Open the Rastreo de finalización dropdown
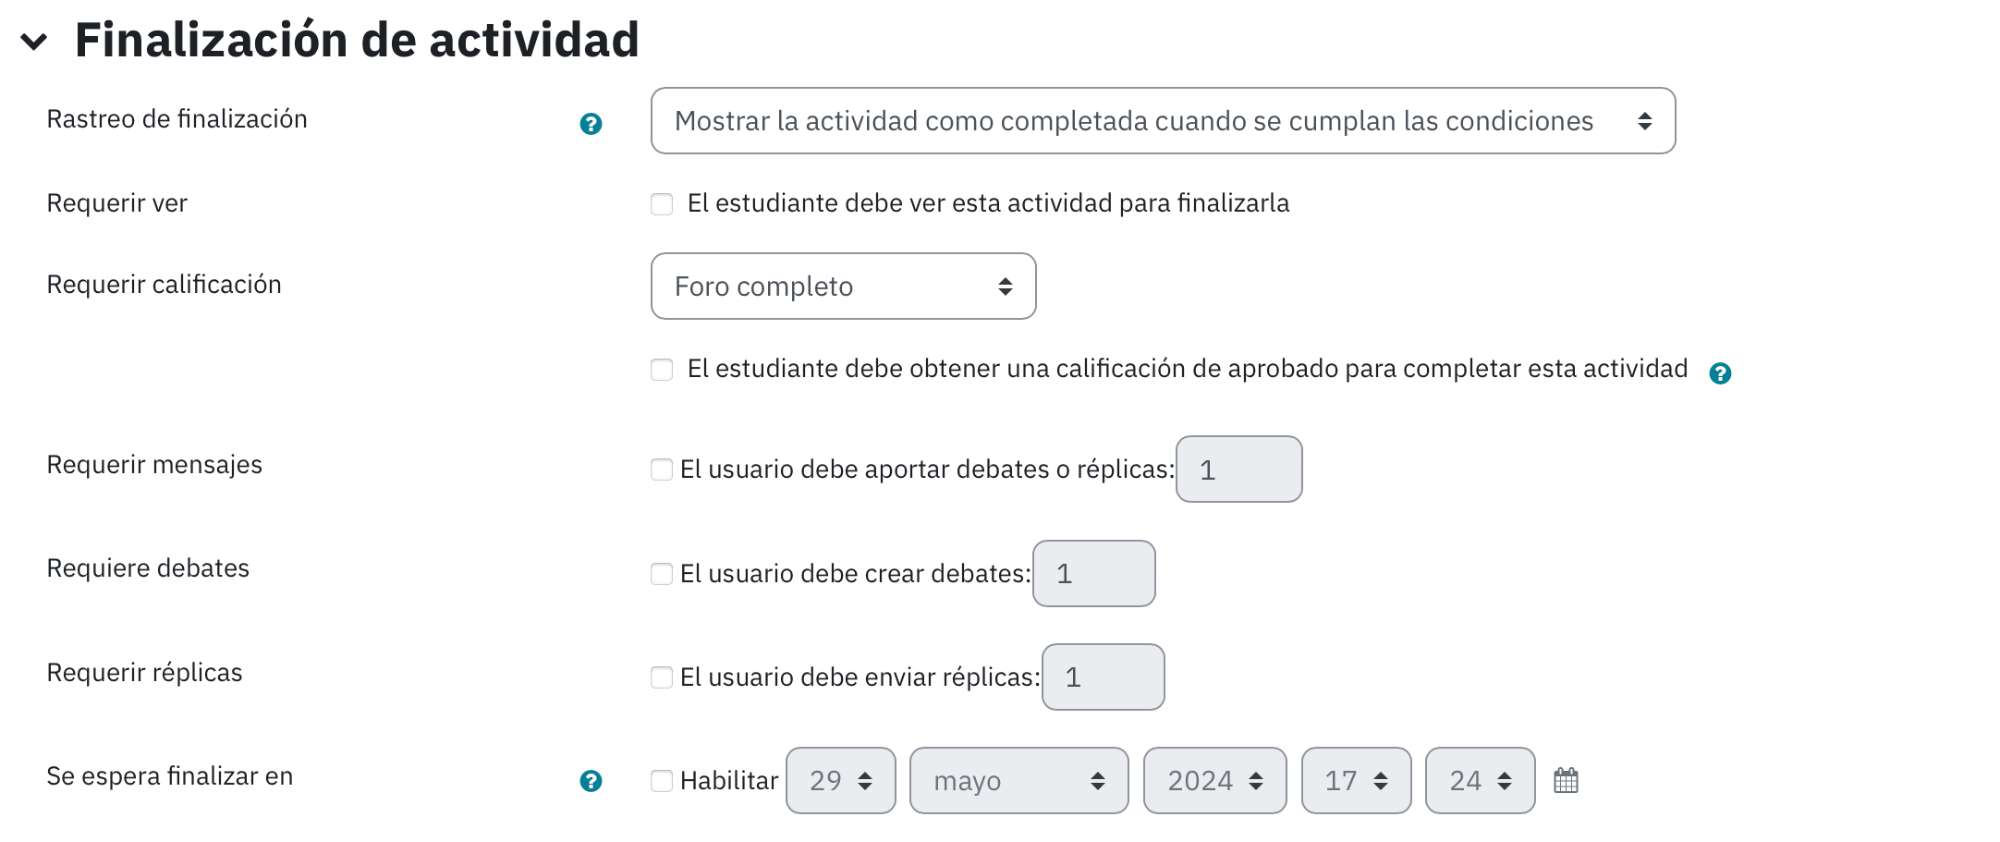The image size is (2000, 842). [1163, 121]
